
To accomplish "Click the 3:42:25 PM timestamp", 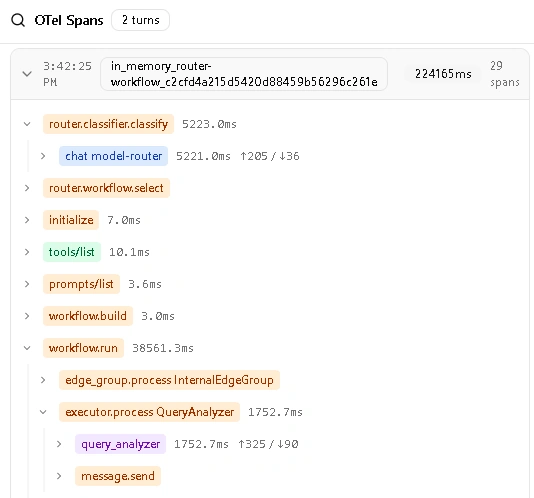I will coord(67,74).
